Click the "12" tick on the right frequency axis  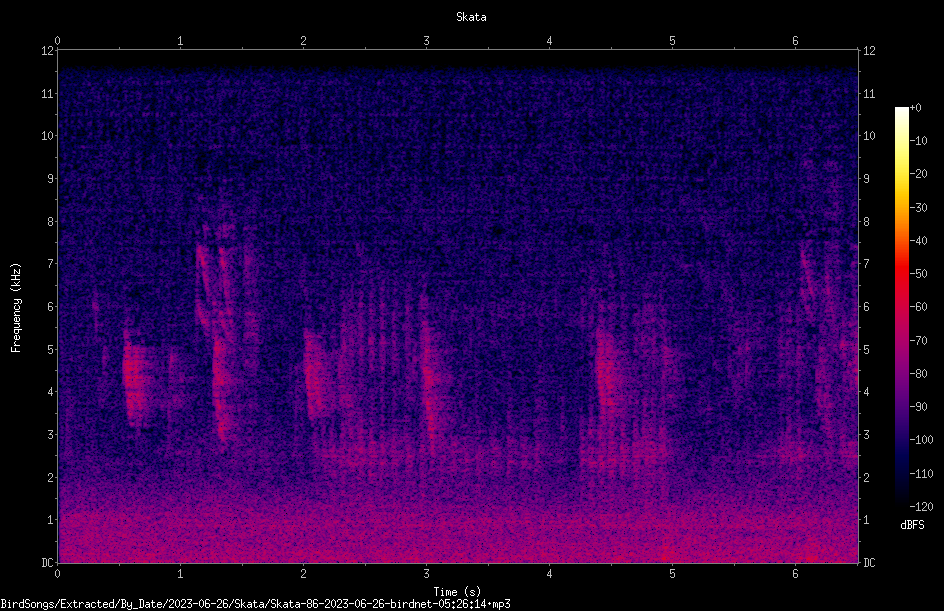[x=869, y=51]
